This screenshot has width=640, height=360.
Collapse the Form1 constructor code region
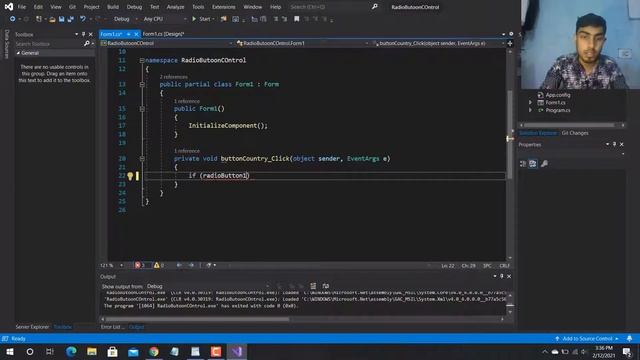tap(142, 109)
